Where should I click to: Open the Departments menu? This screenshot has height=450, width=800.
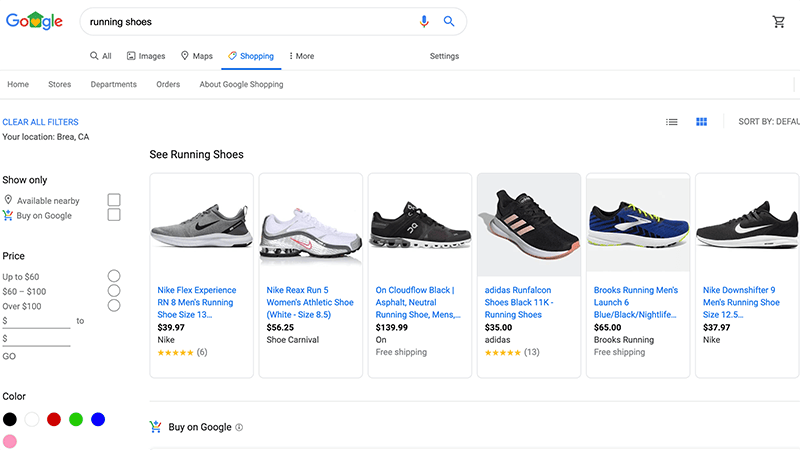[x=113, y=84]
